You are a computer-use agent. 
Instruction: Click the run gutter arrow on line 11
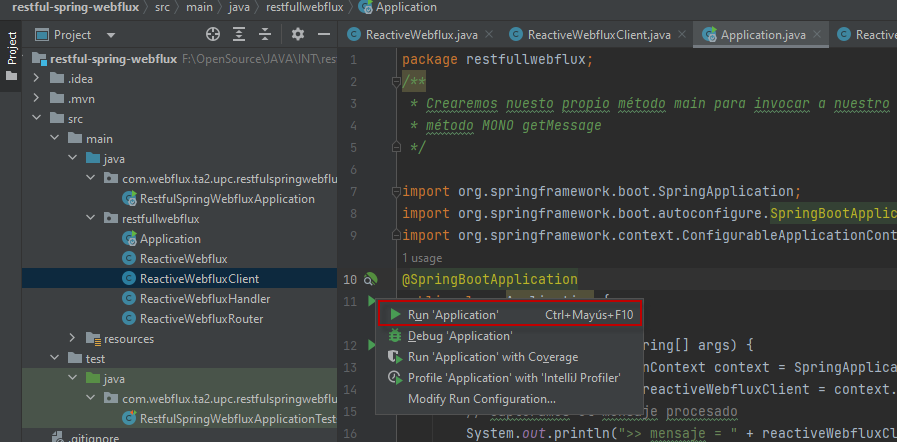coord(371,300)
